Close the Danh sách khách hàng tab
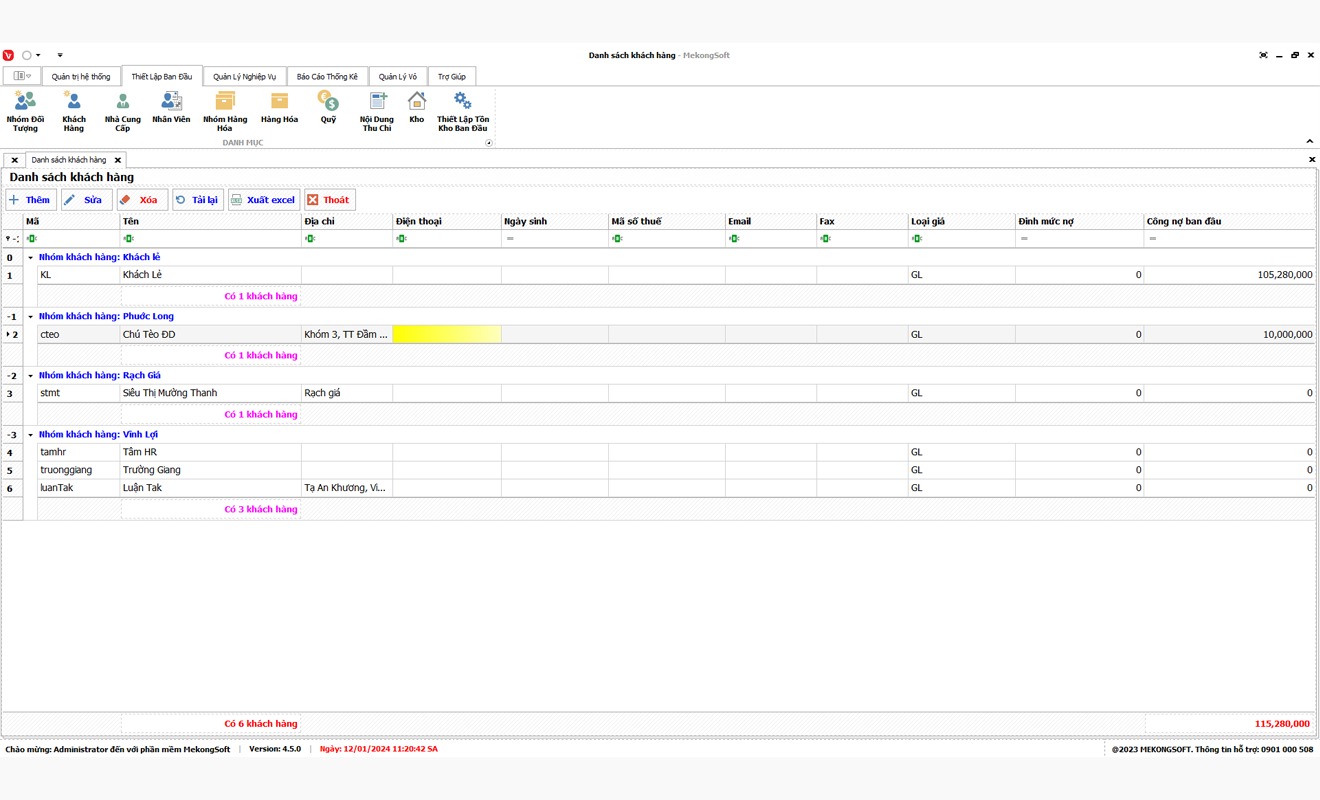1320x800 pixels. click(117, 160)
